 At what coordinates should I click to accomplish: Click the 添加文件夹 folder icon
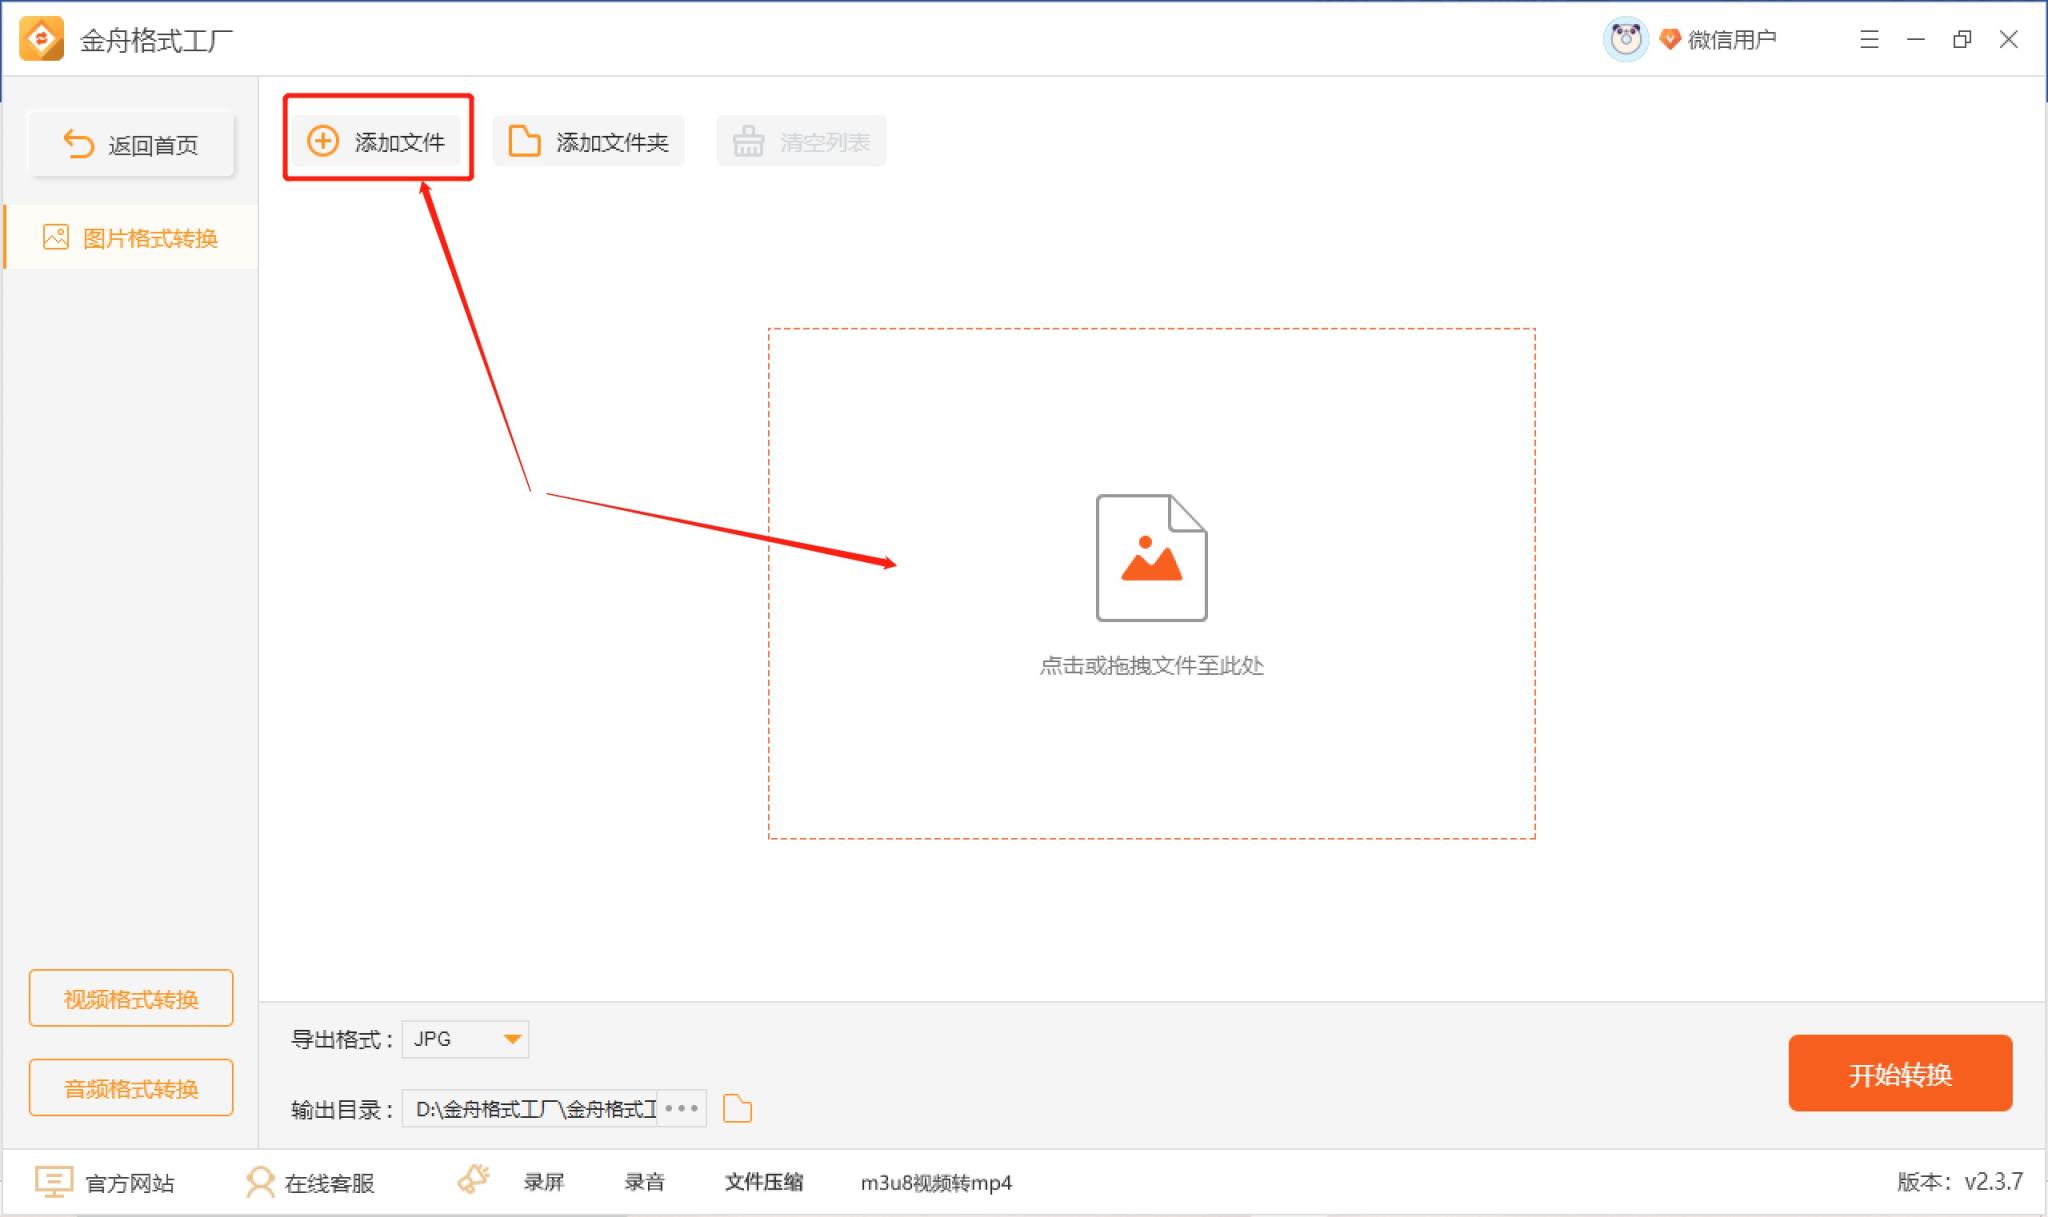point(524,141)
